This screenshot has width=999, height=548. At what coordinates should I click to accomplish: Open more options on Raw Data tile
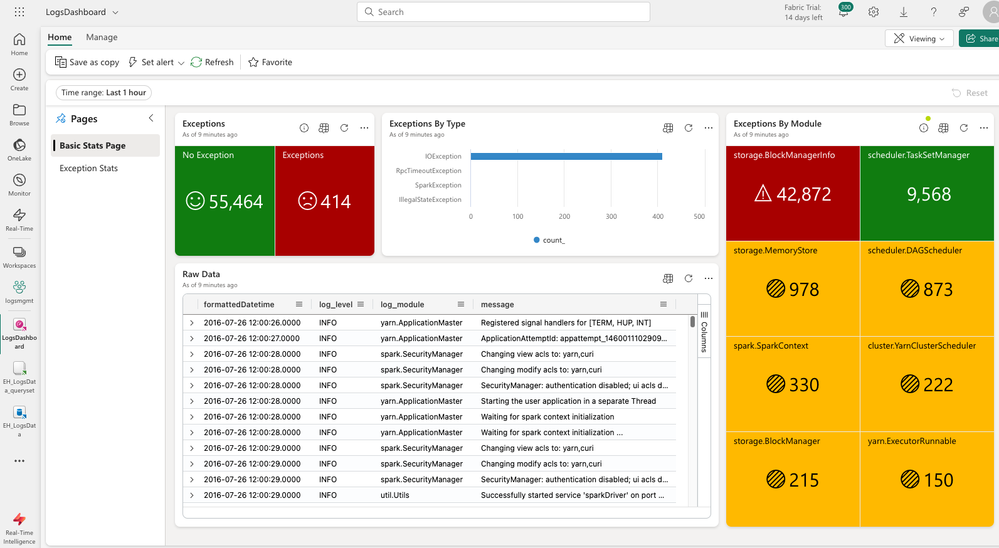(x=708, y=278)
